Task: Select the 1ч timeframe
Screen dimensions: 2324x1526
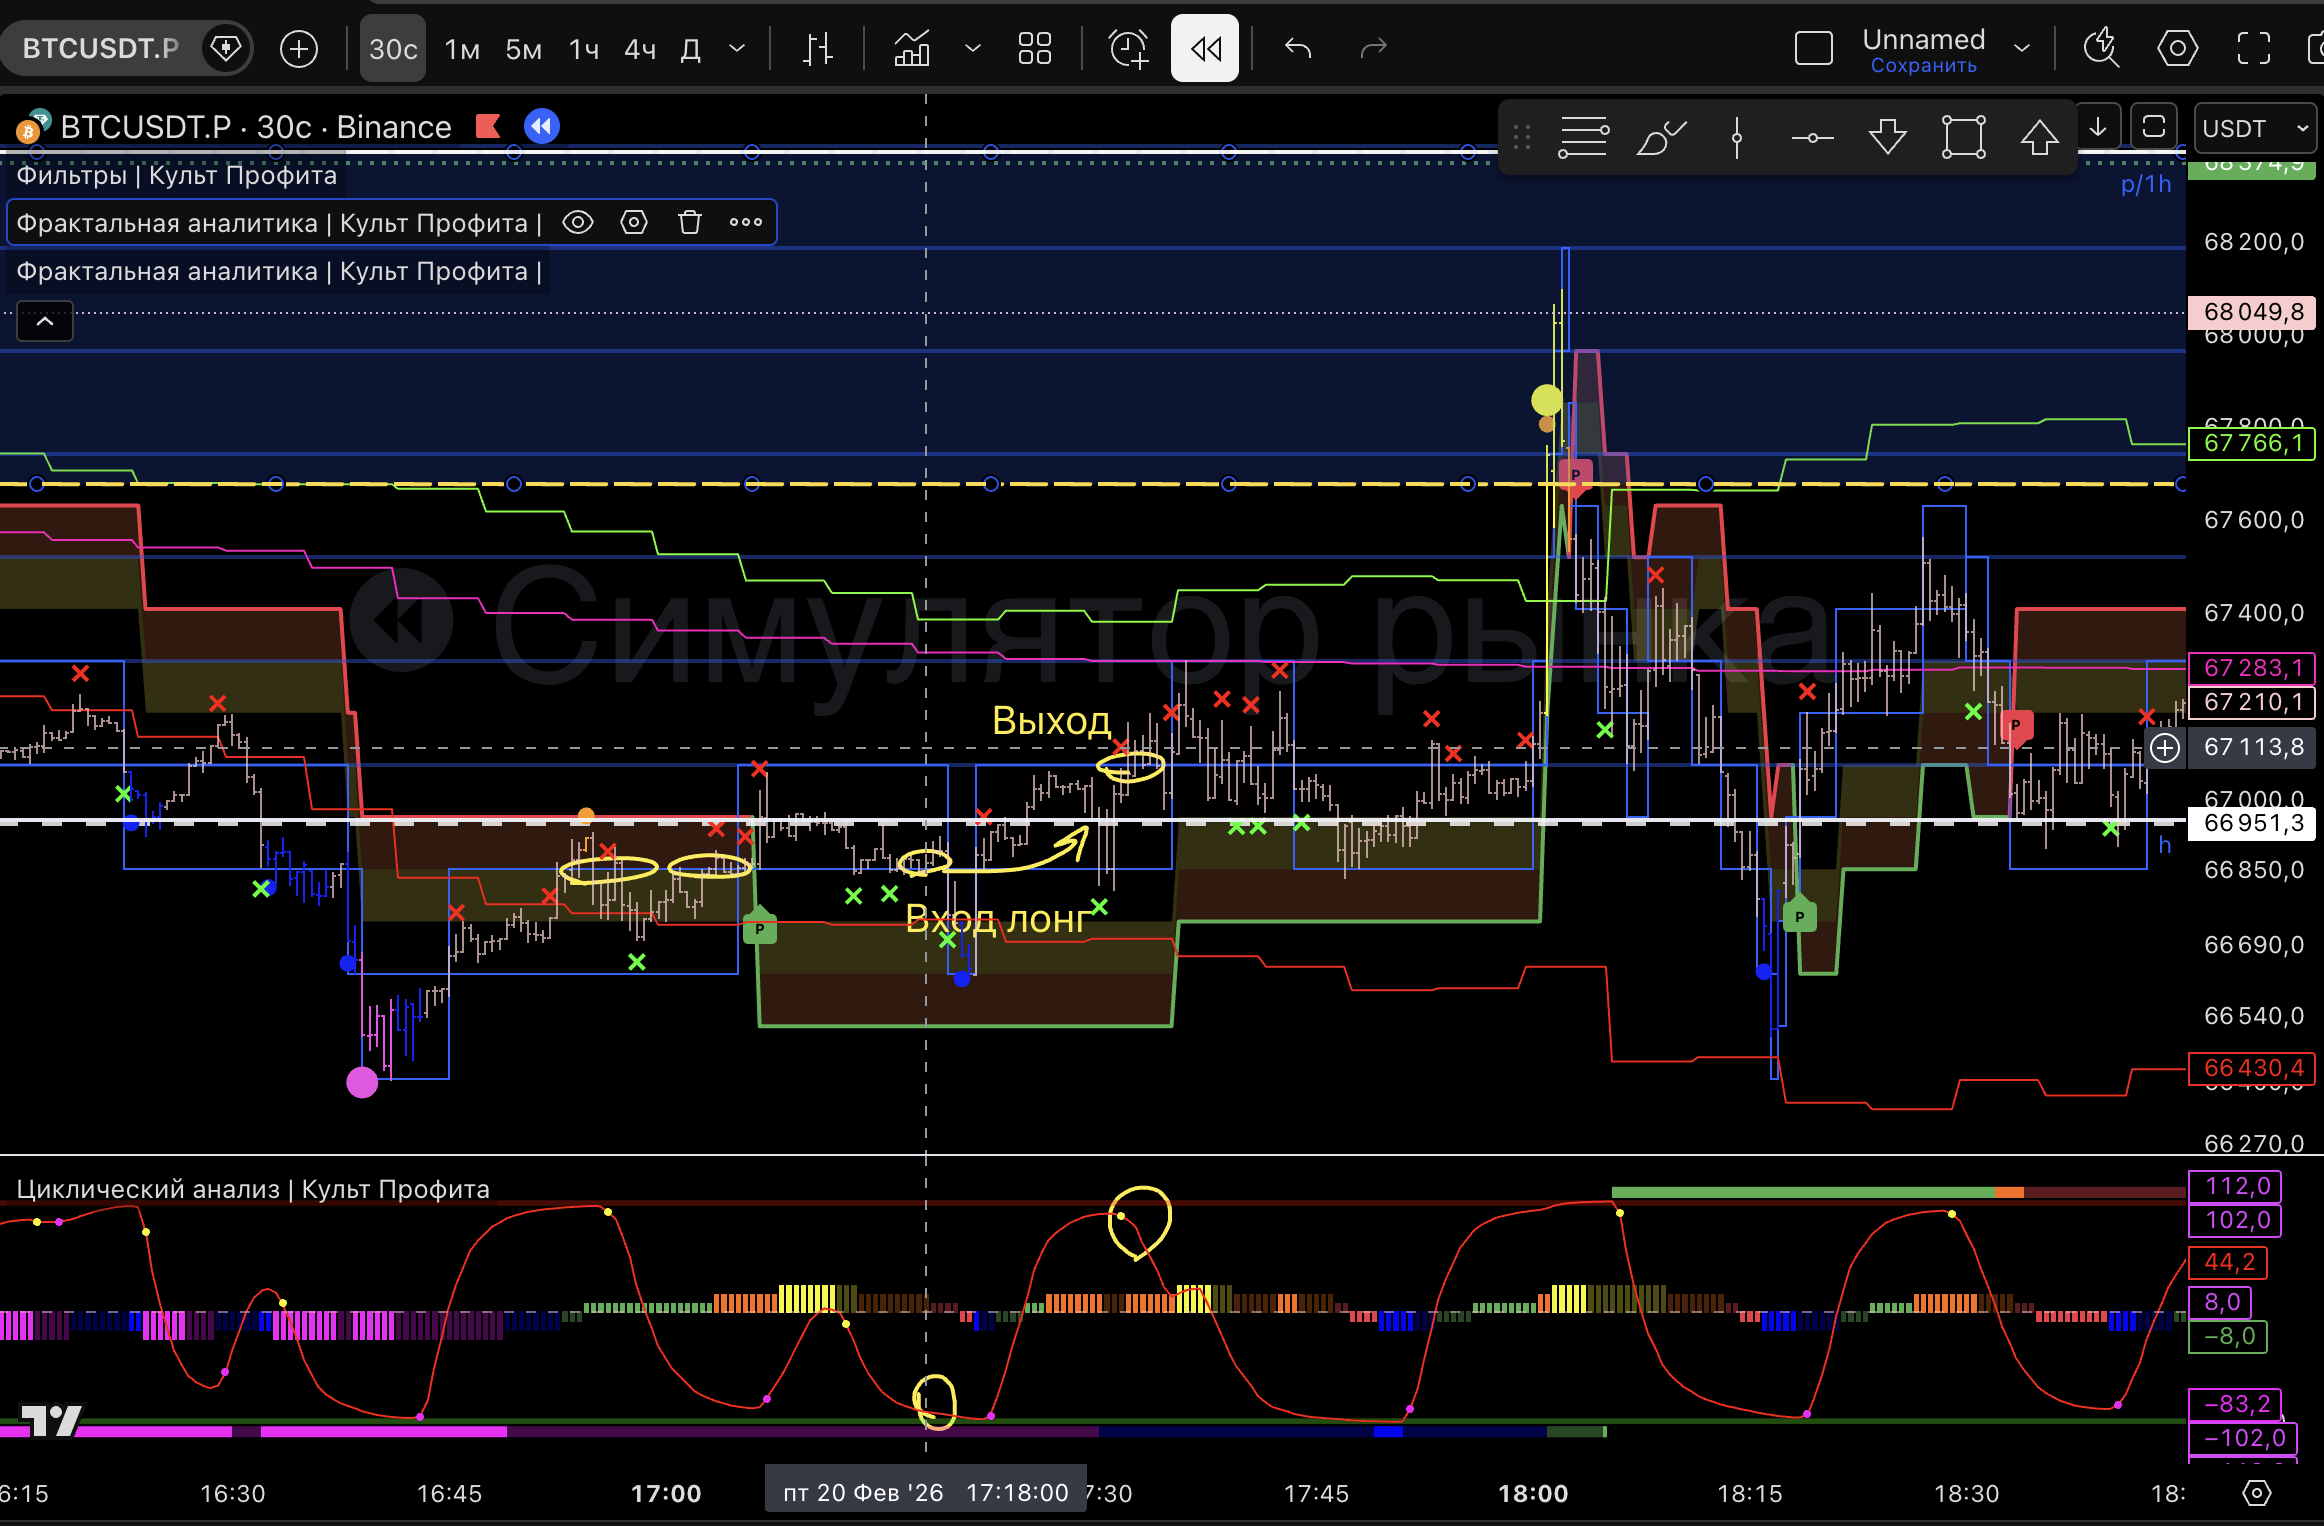Action: (583, 49)
